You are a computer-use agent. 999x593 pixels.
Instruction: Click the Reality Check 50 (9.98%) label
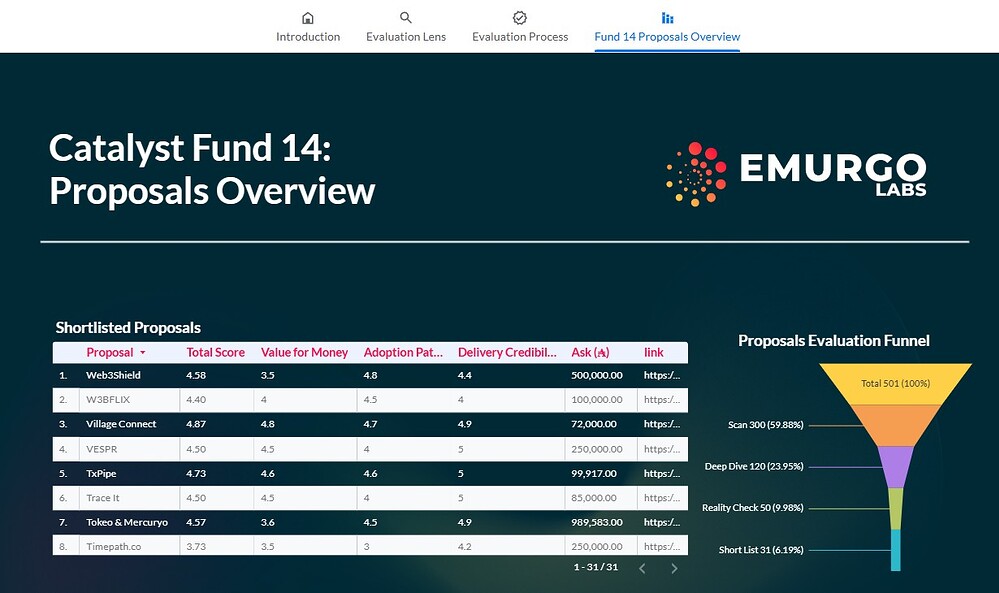(752, 508)
